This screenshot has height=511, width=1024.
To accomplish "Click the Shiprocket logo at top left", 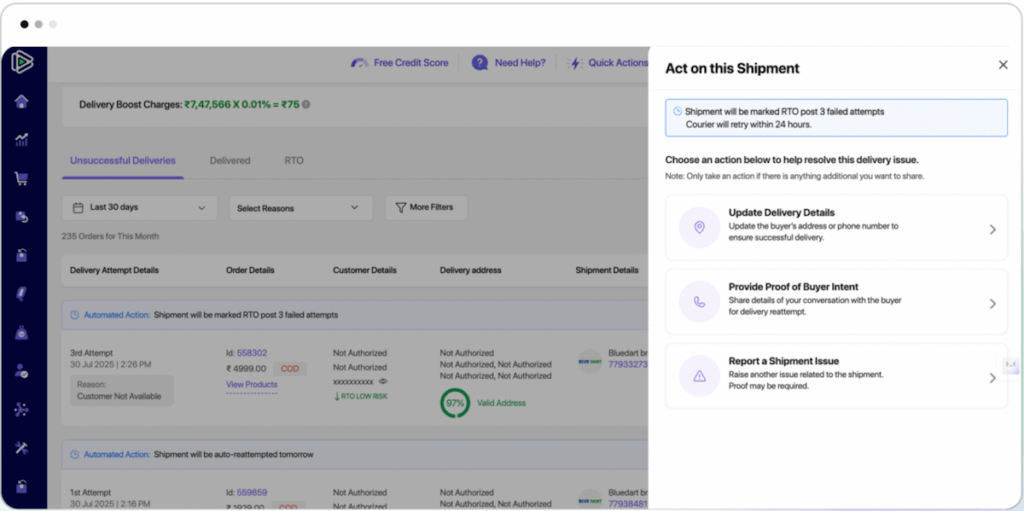I will (x=22, y=62).
